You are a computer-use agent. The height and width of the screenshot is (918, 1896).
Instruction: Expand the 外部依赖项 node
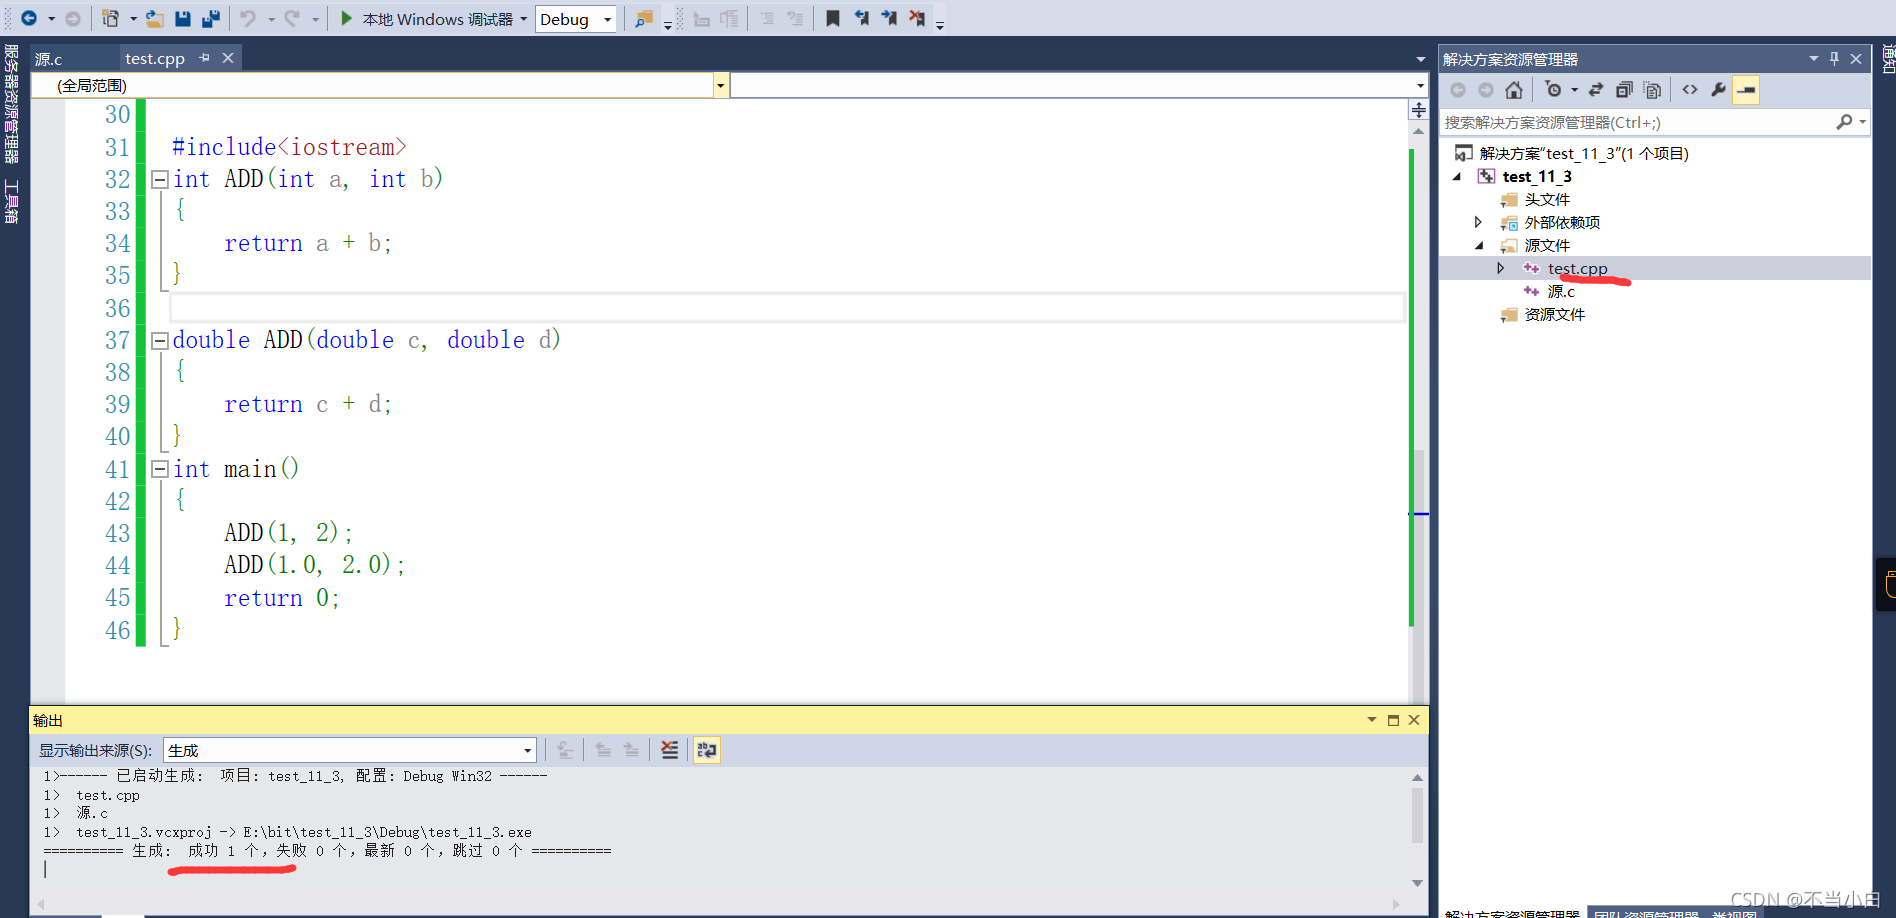coord(1478,222)
